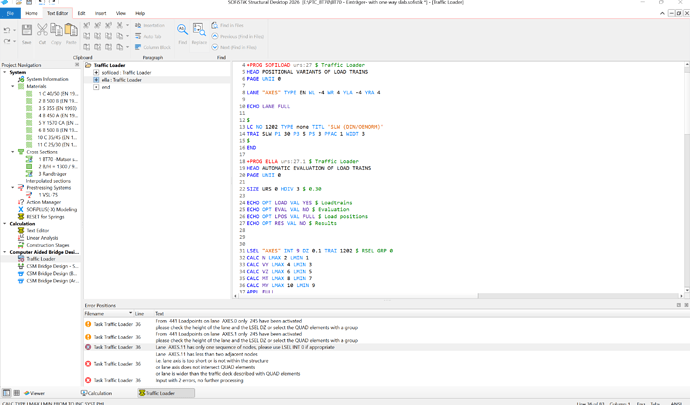This screenshot has height=405, width=690.
Task: Switch to the Home ribbon tab
Action: tap(31, 13)
